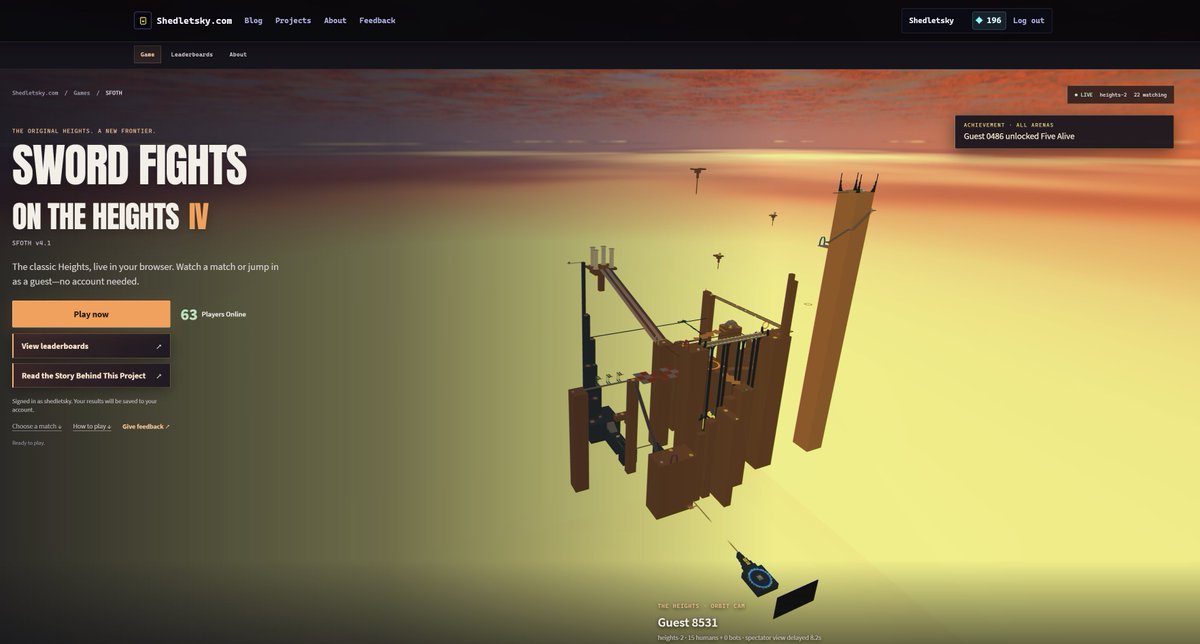Click the SFOTH v4.1 version label
This screenshot has height=644, width=1200.
click(31, 243)
